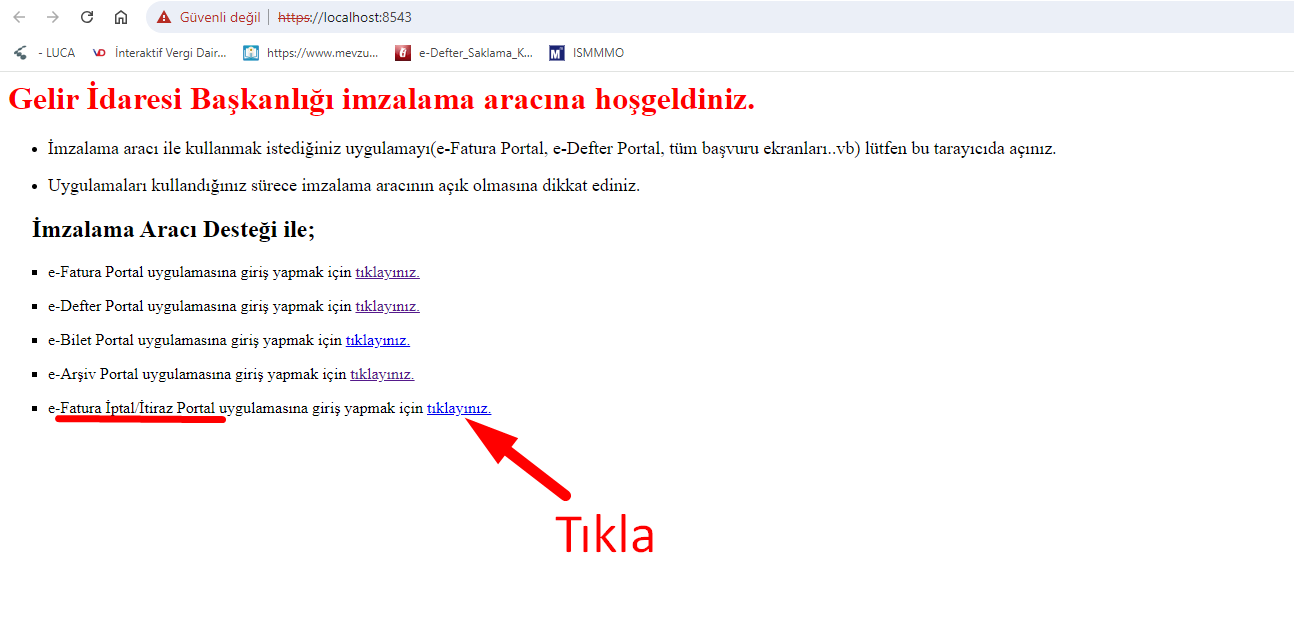Click 'tıklayınız' link for e-Fatura Portal
Screen dimensions: 1294x623
[x=387, y=272]
